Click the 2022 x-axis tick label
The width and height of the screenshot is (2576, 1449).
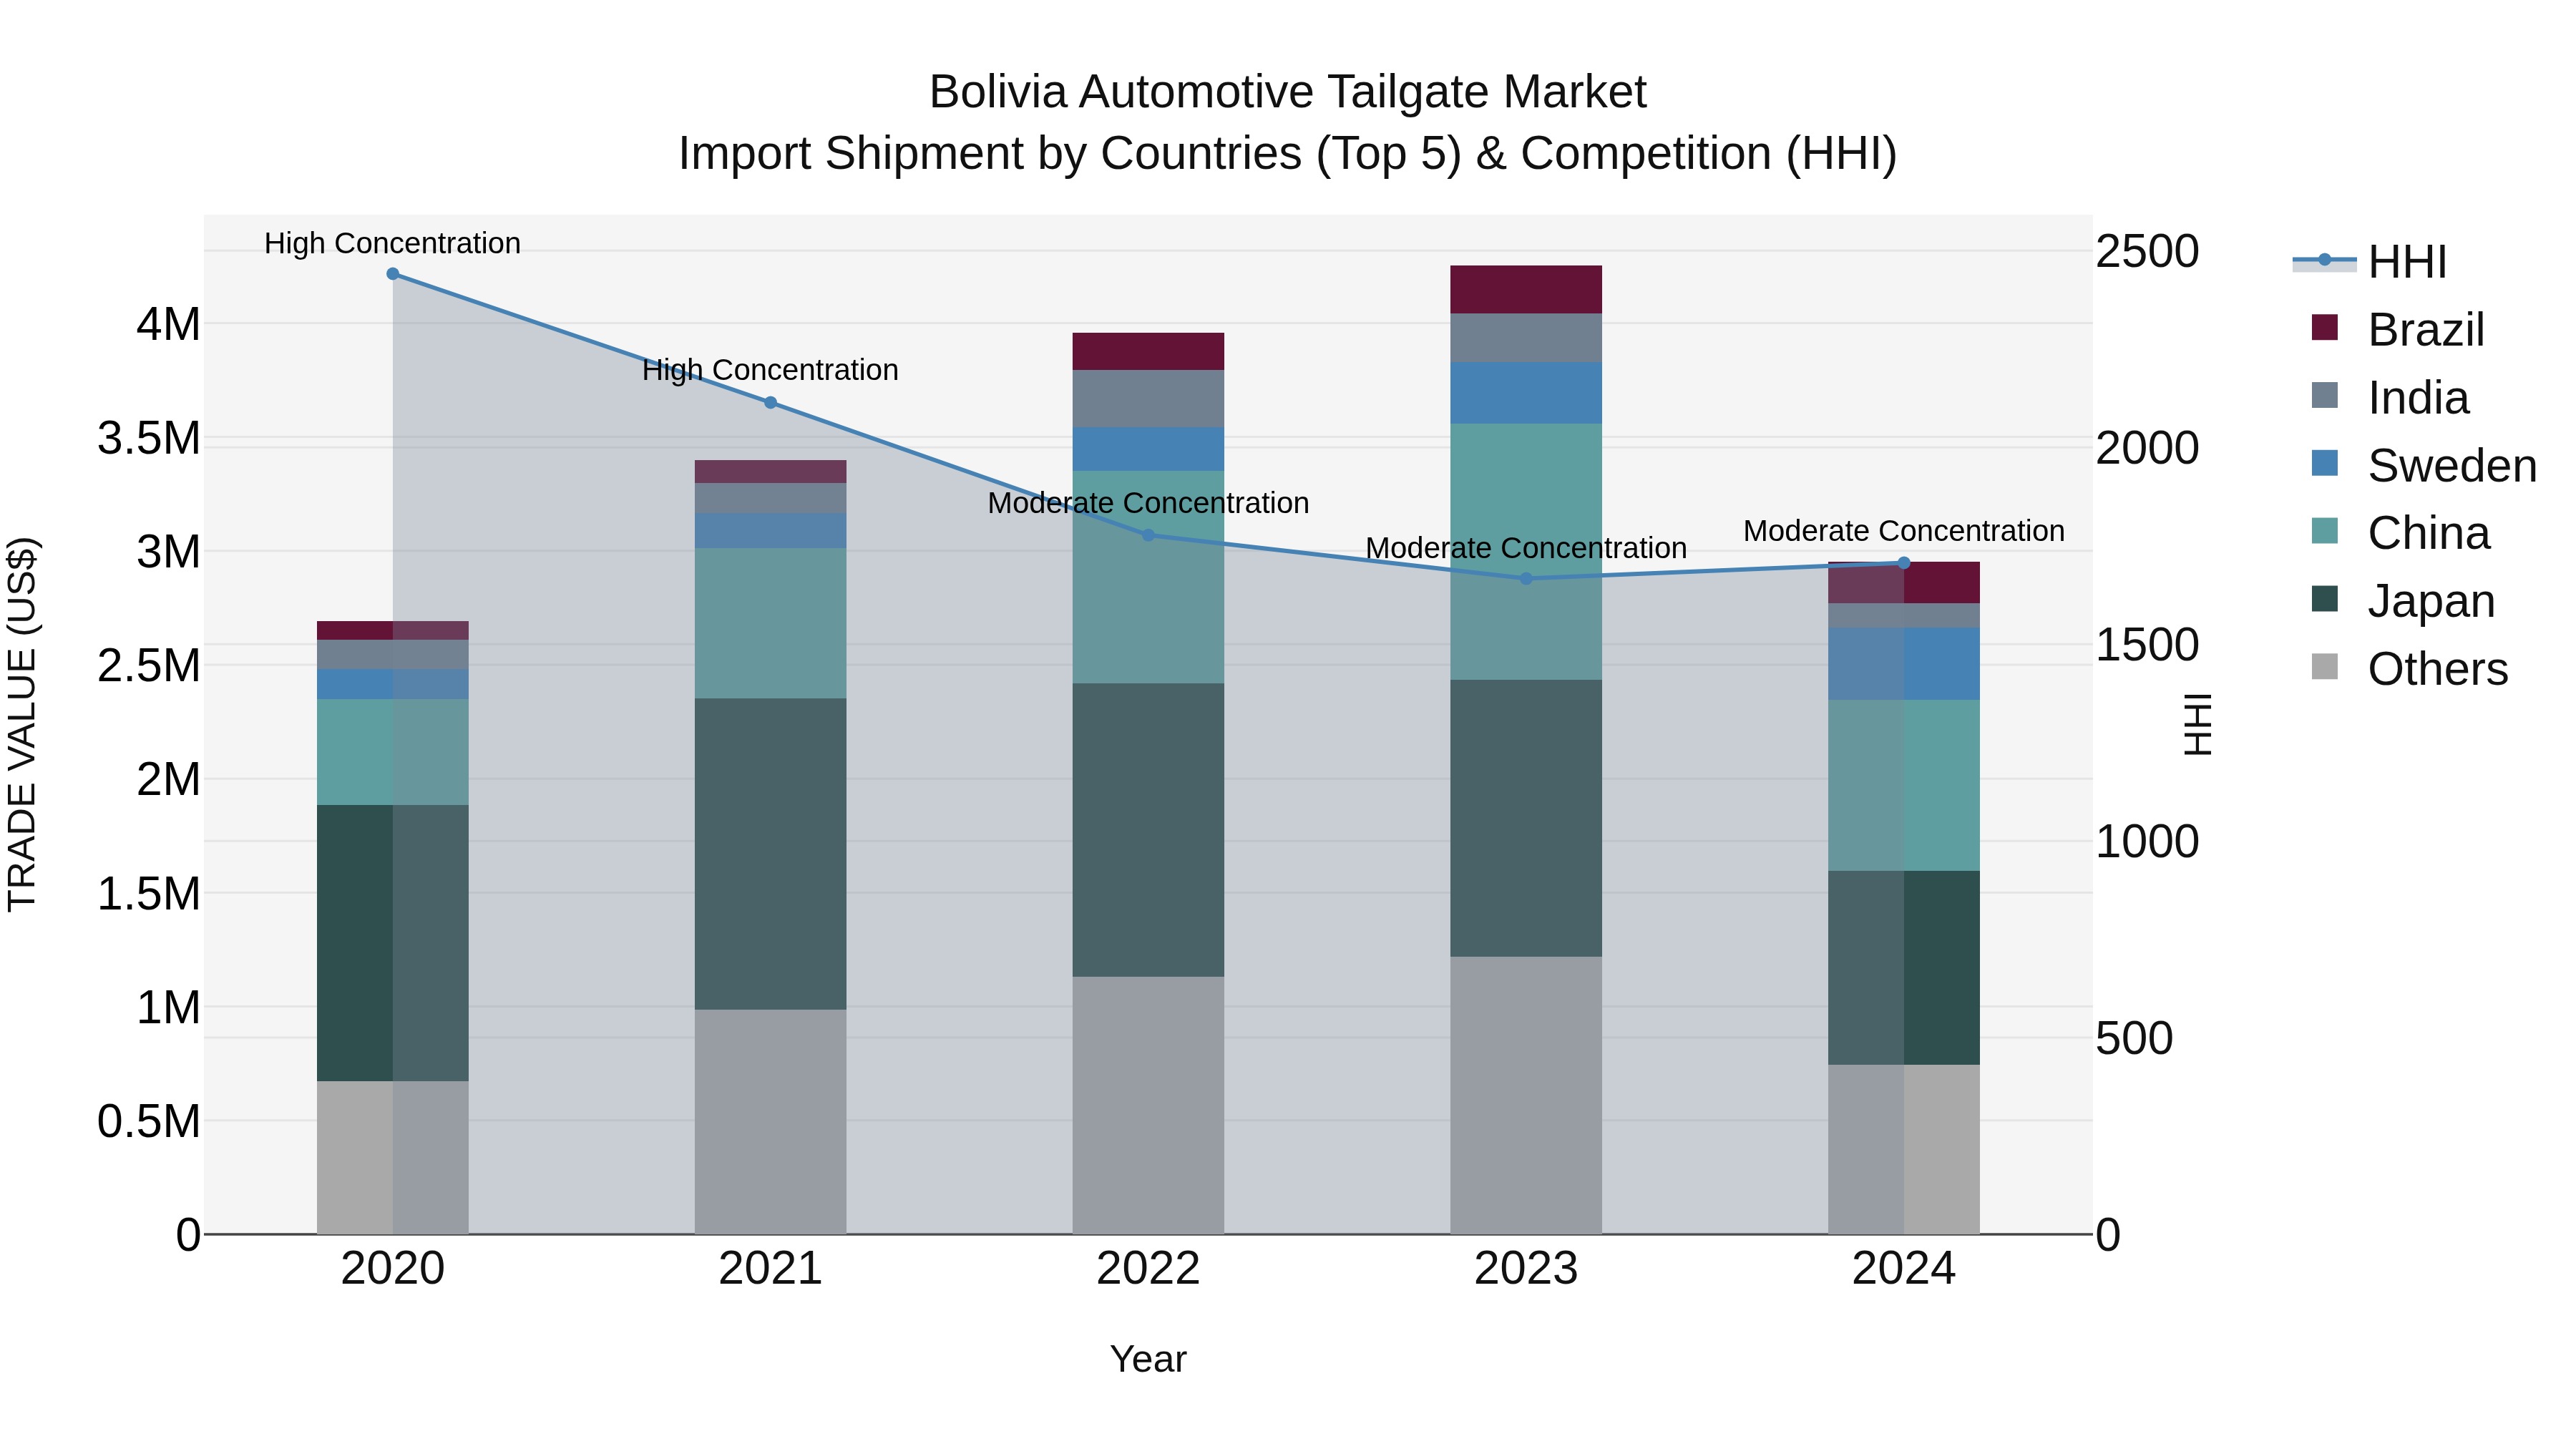(1148, 1269)
